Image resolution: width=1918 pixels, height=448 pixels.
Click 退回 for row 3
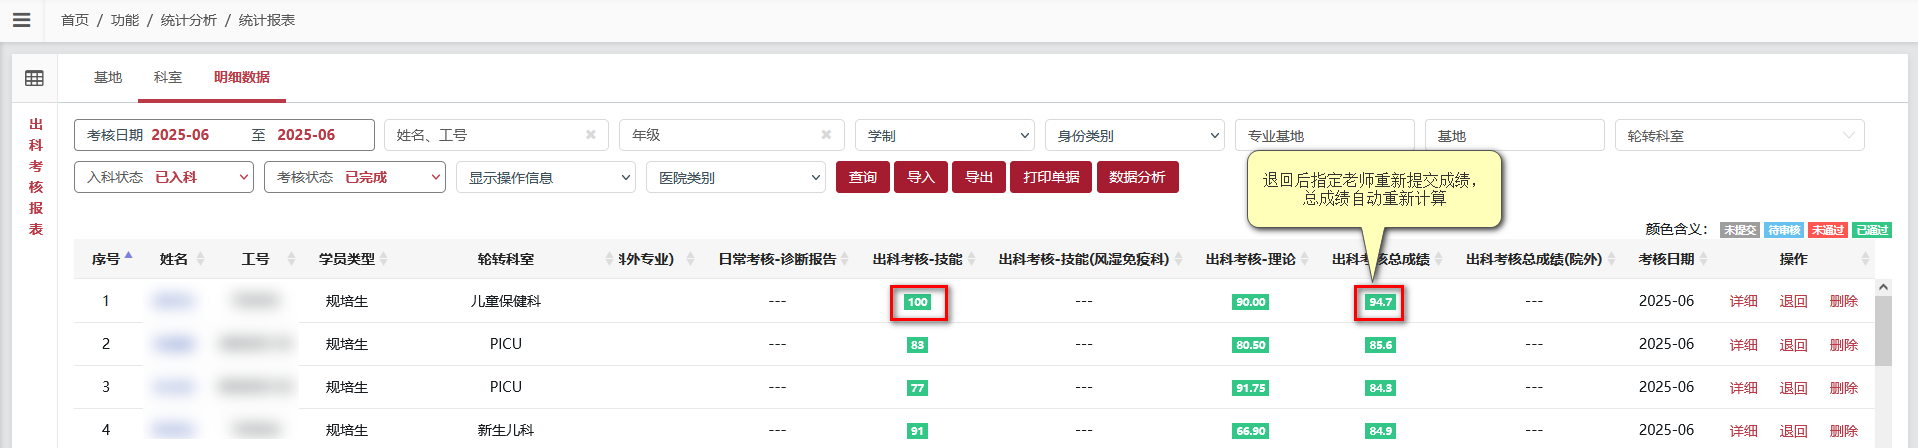[1793, 388]
